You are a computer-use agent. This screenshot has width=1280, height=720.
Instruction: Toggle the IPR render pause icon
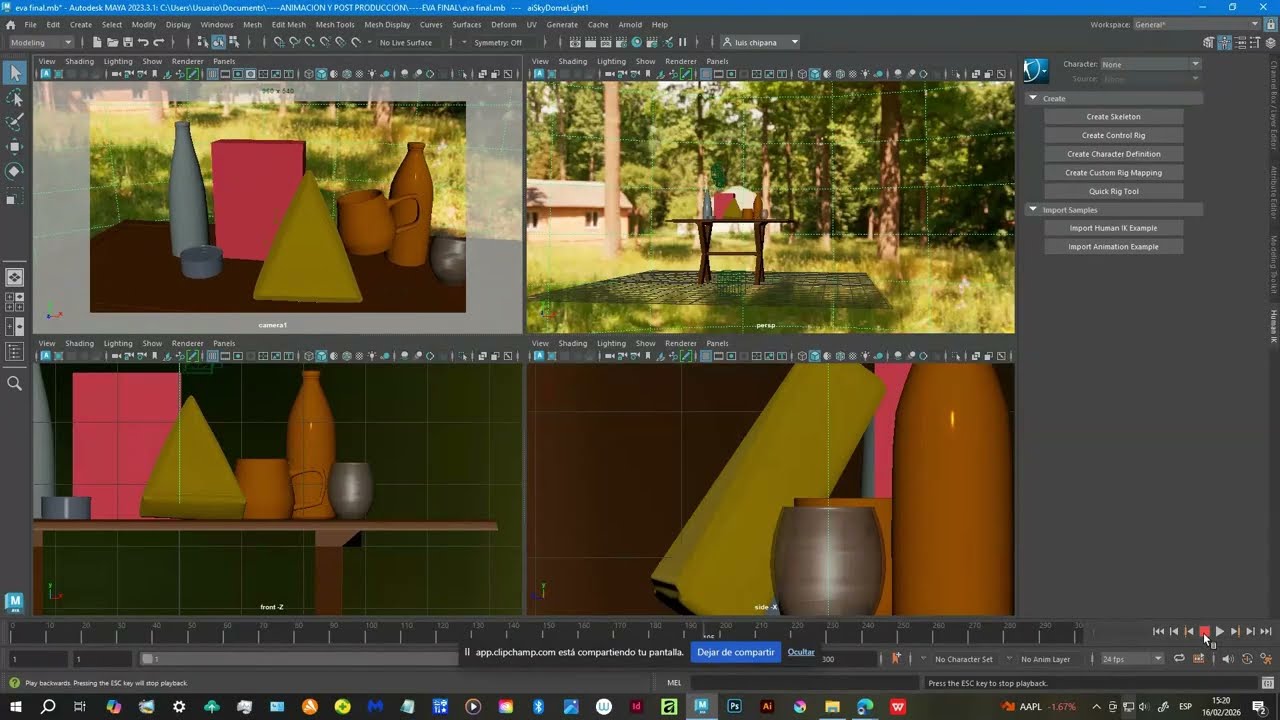point(683,42)
